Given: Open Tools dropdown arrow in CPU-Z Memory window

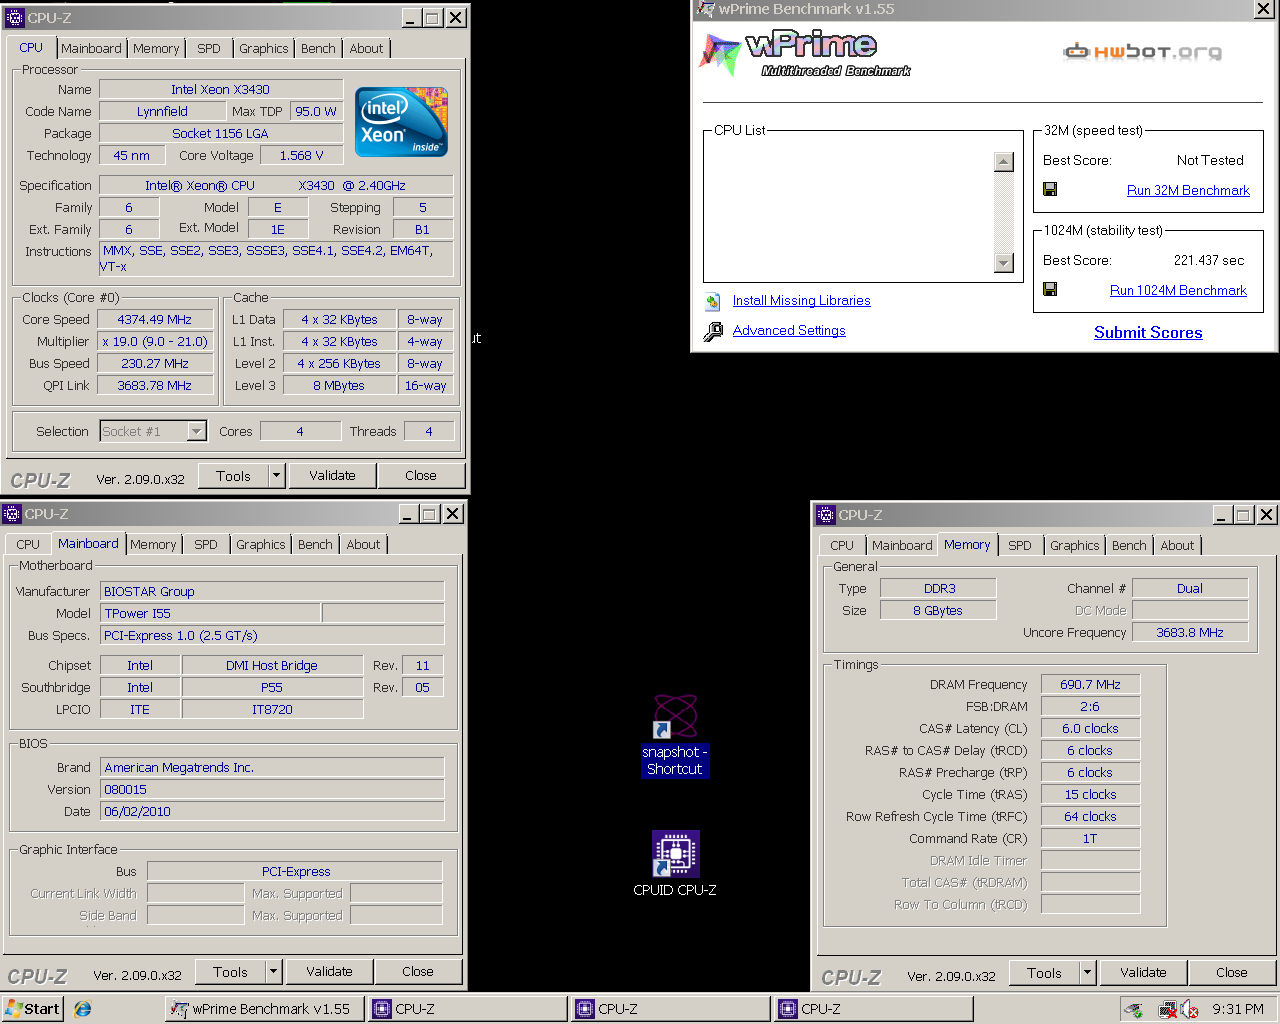Looking at the screenshot, I should tap(1088, 973).
